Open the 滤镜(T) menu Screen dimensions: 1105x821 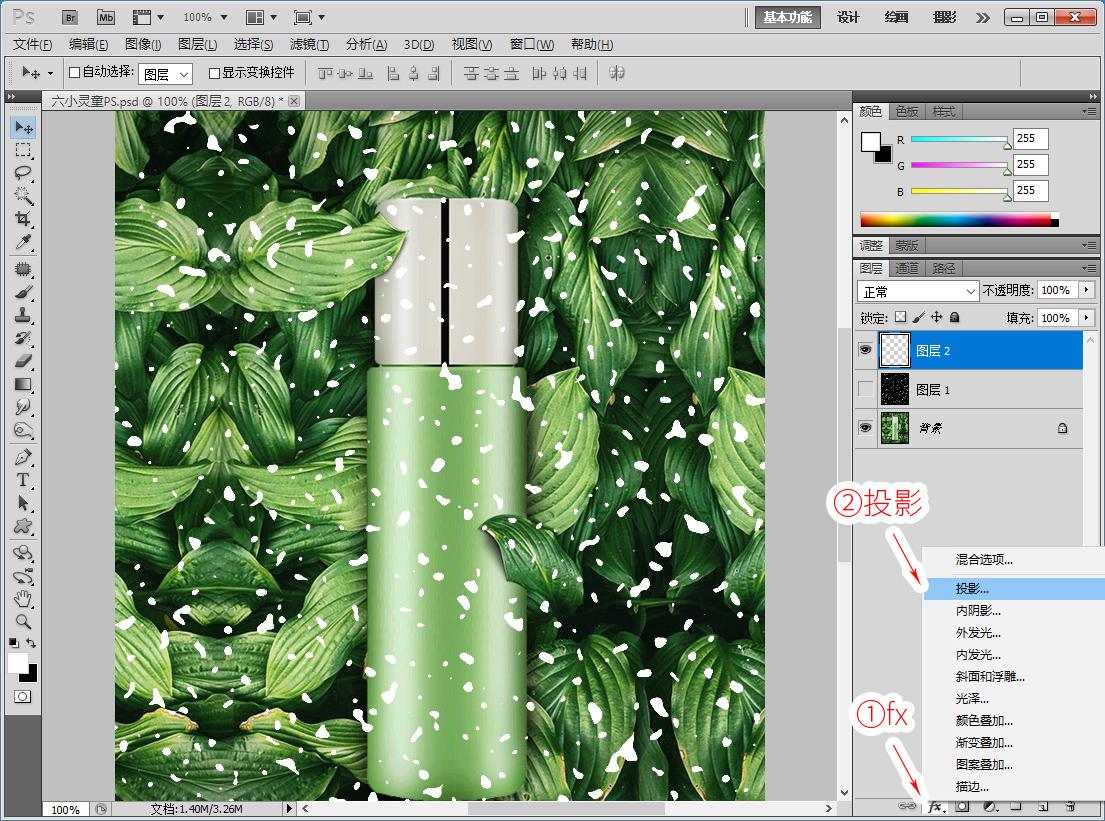point(309,44)
